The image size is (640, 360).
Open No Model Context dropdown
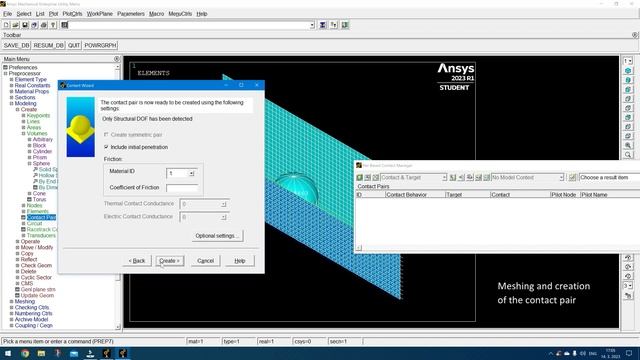click(x=561, y=178)
